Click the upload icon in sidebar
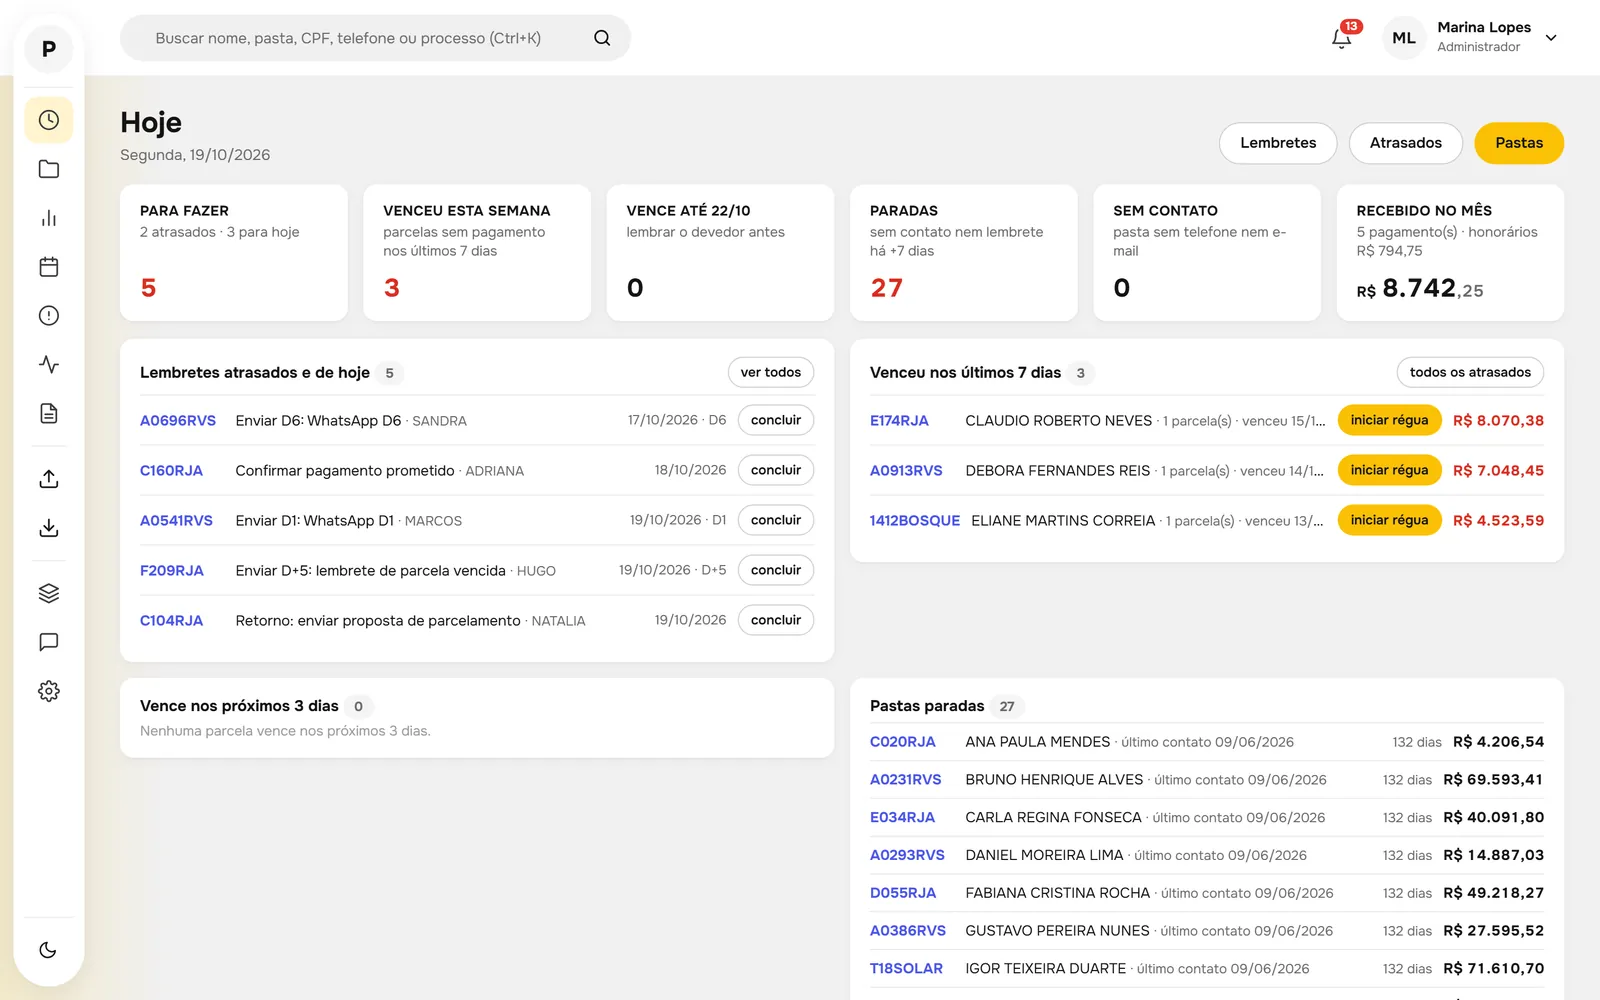Viewport: 1600px width, 1000px height. (x=48, y=479)
